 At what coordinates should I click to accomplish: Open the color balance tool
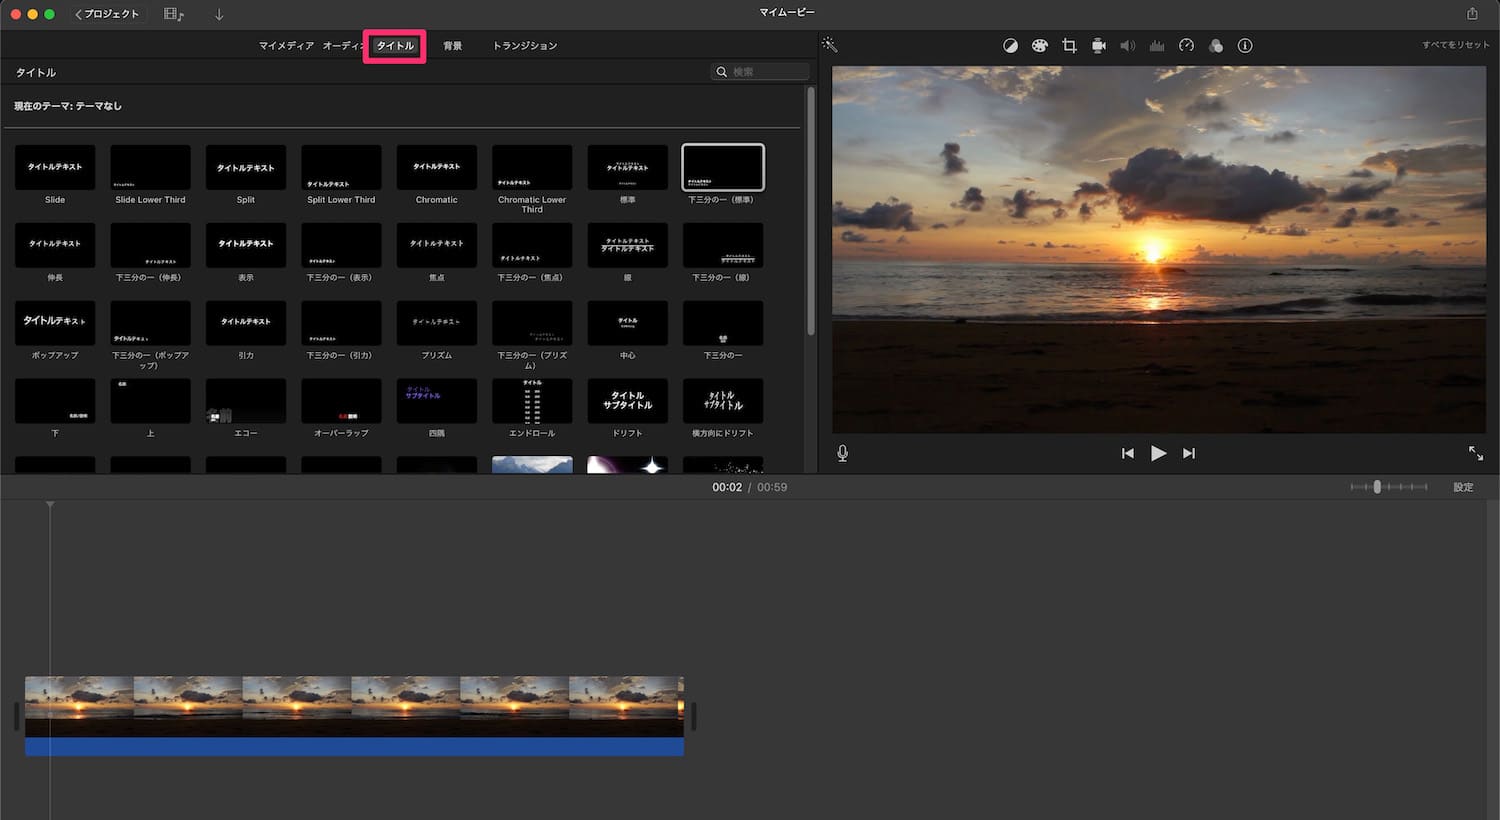1010,46
